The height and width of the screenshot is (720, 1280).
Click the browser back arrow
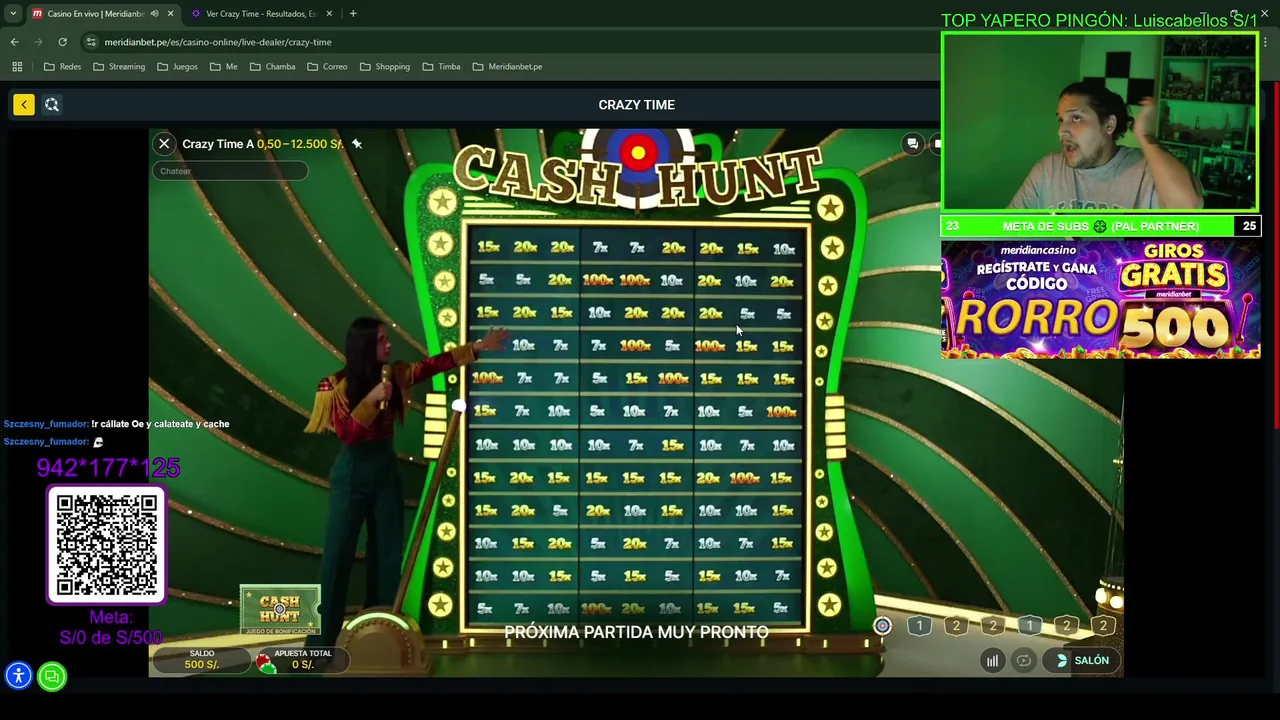click(14, 42)
